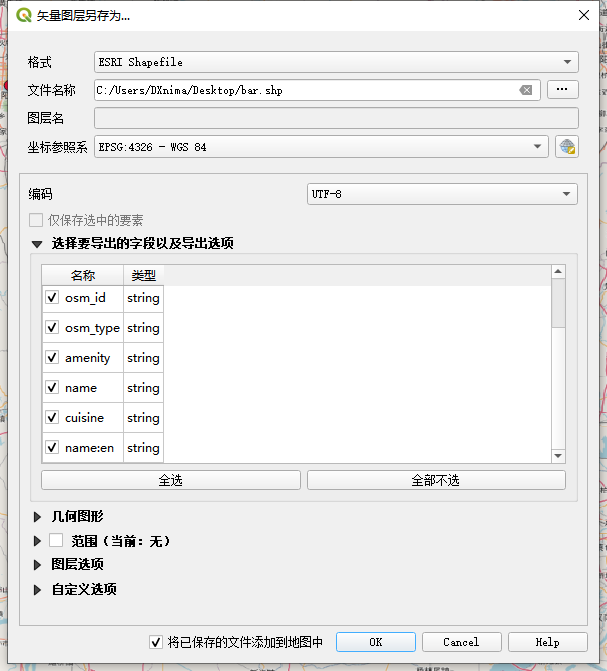Clear the file name with the X icon
This screenshot has height=671, width=607.
tap(526, 90)
